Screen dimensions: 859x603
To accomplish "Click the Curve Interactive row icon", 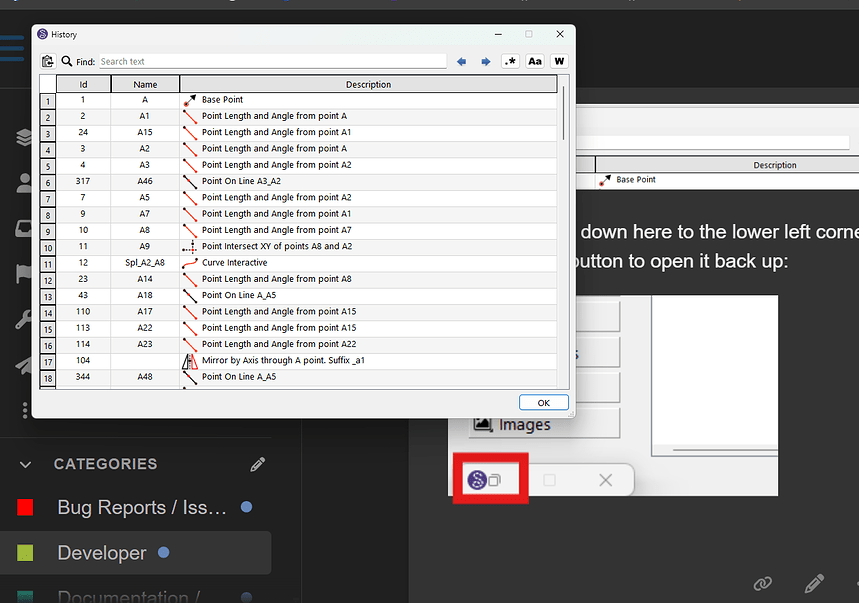I will pyautogui.click(x=190, y=263).
